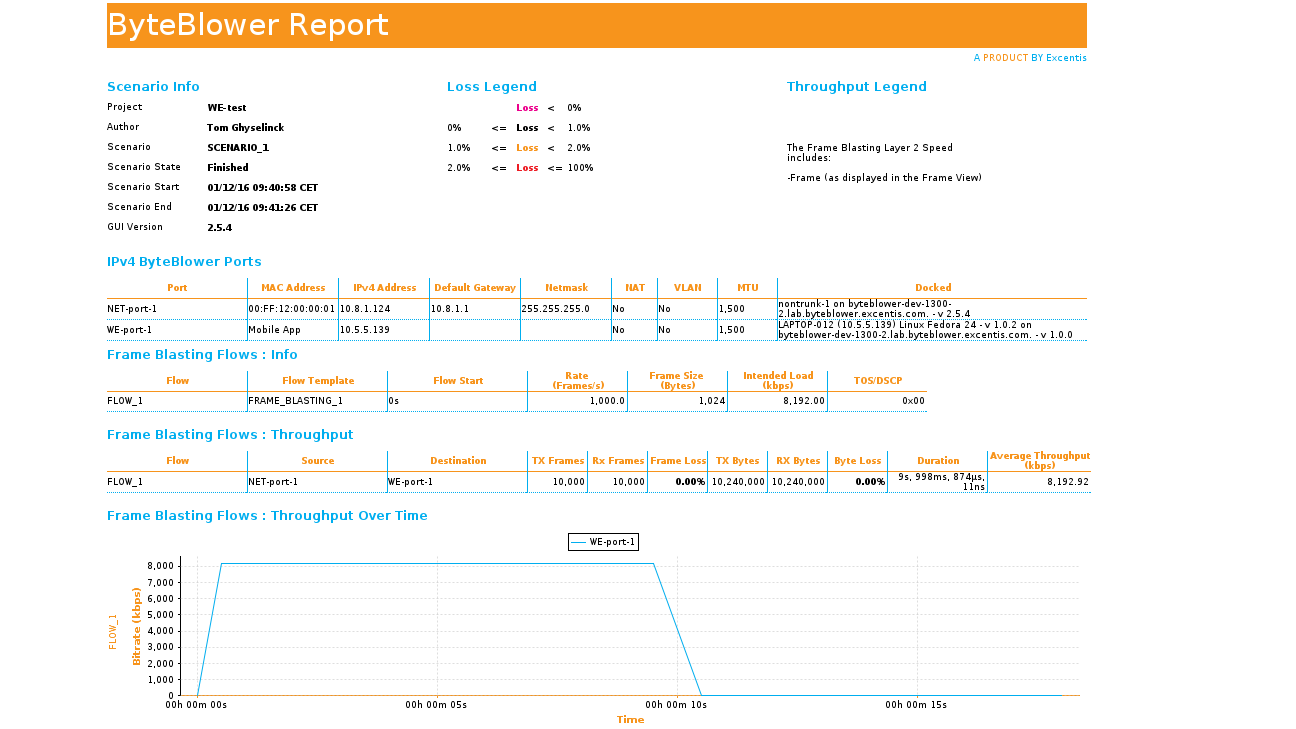Click the 00h 00m 05s time axis label
The height and width of the screenshot is (729, 1296).
pos(436,705)
